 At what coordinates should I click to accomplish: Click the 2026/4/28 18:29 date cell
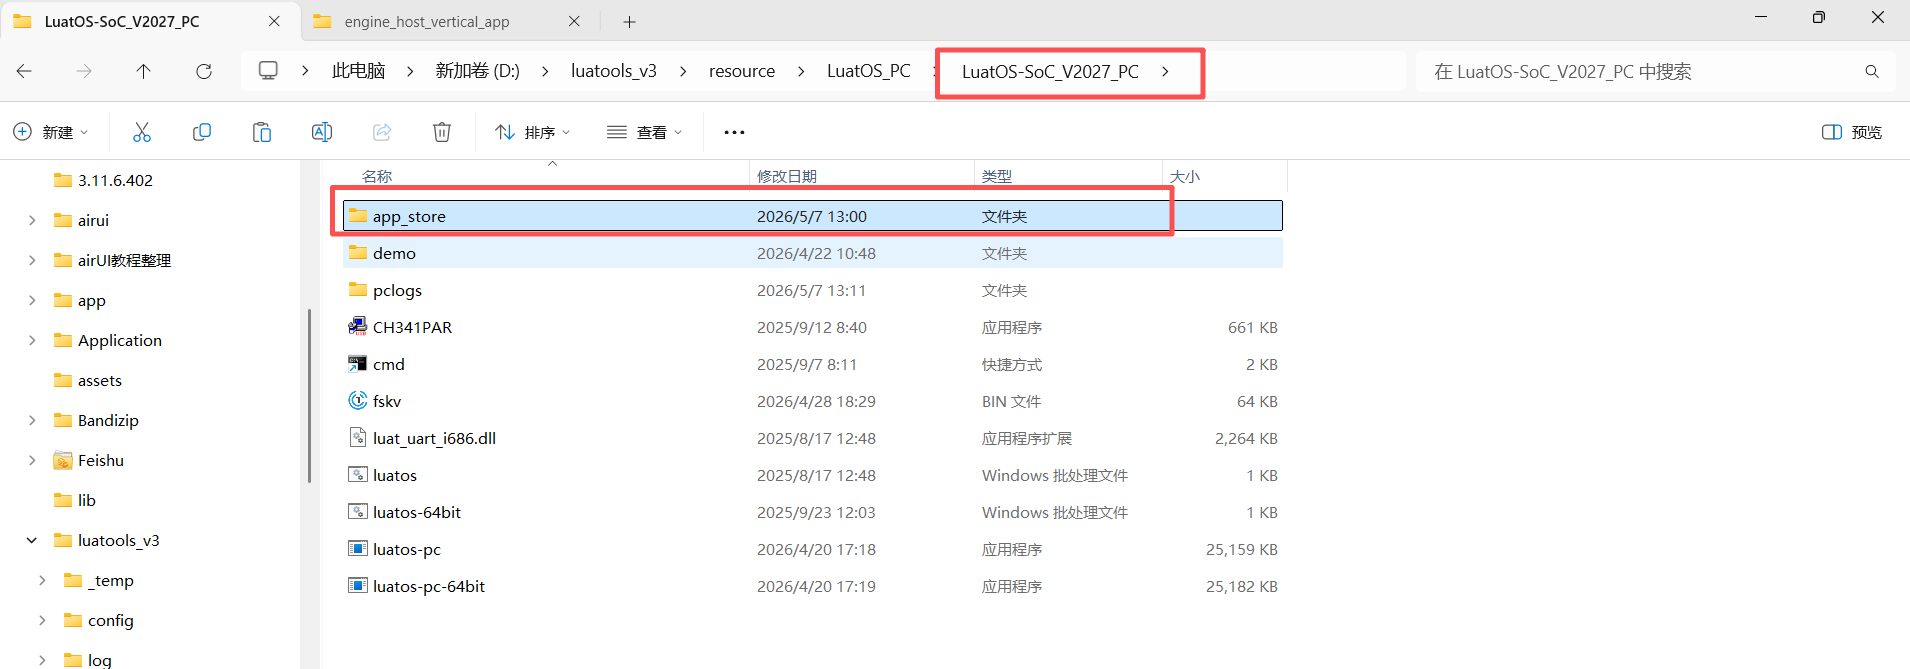[x=816, y=401]
